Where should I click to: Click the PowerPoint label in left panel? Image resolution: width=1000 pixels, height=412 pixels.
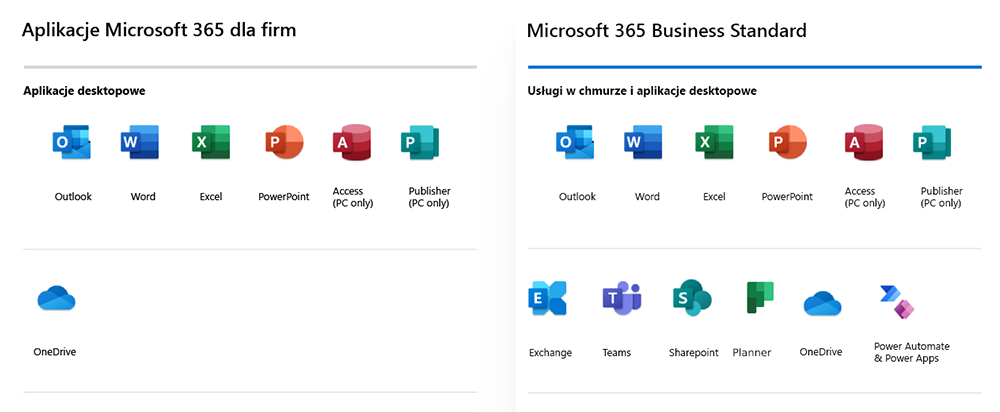284,196
